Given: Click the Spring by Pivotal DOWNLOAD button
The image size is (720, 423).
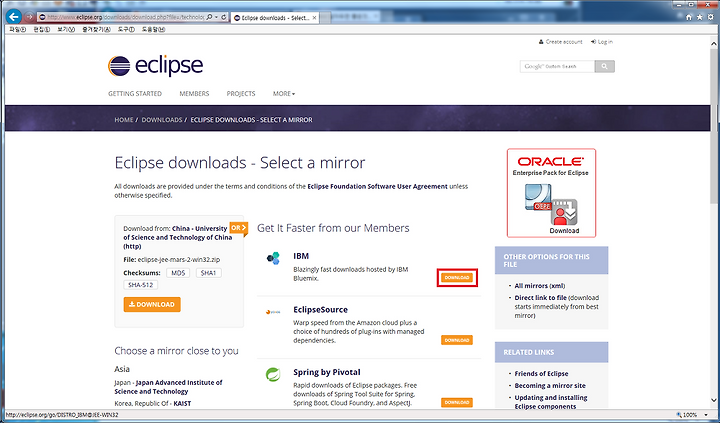Looking at the screenshot, I should click(457, 402).
